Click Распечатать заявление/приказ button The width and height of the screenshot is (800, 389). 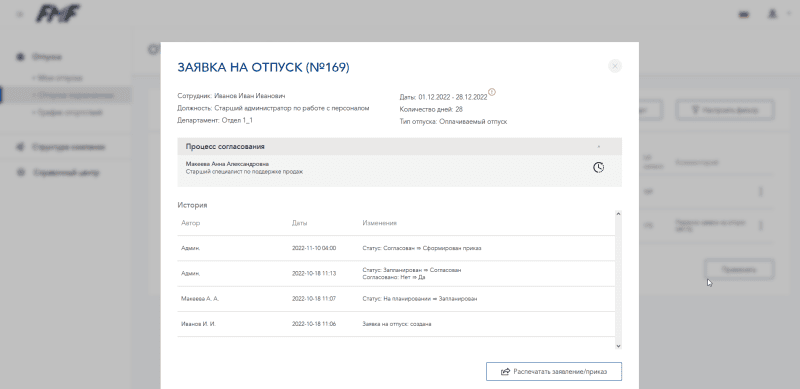tap(554, 372)
